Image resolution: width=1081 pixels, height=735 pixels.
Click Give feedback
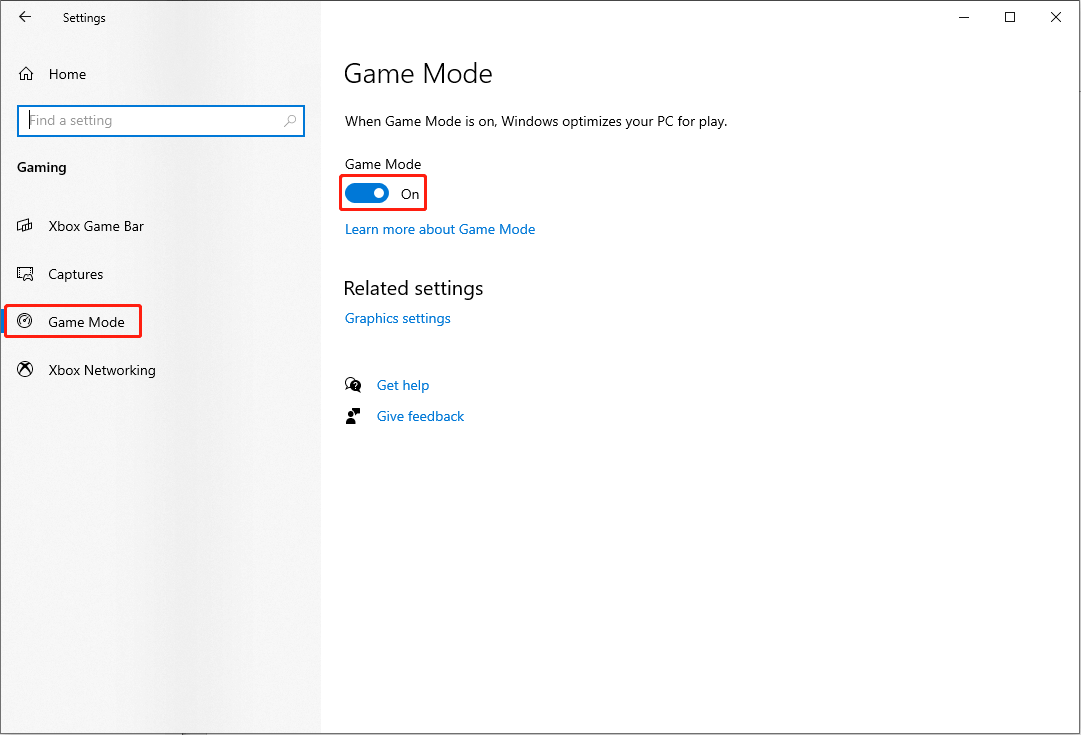click(x=420, y=416)
